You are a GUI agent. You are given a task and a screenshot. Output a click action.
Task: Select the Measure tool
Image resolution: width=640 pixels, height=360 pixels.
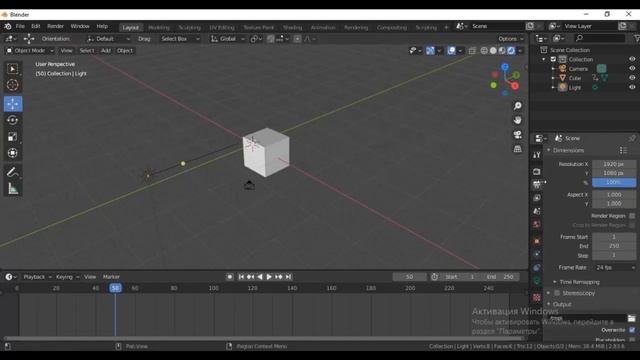pyautogui.click(x=13, y=189)
